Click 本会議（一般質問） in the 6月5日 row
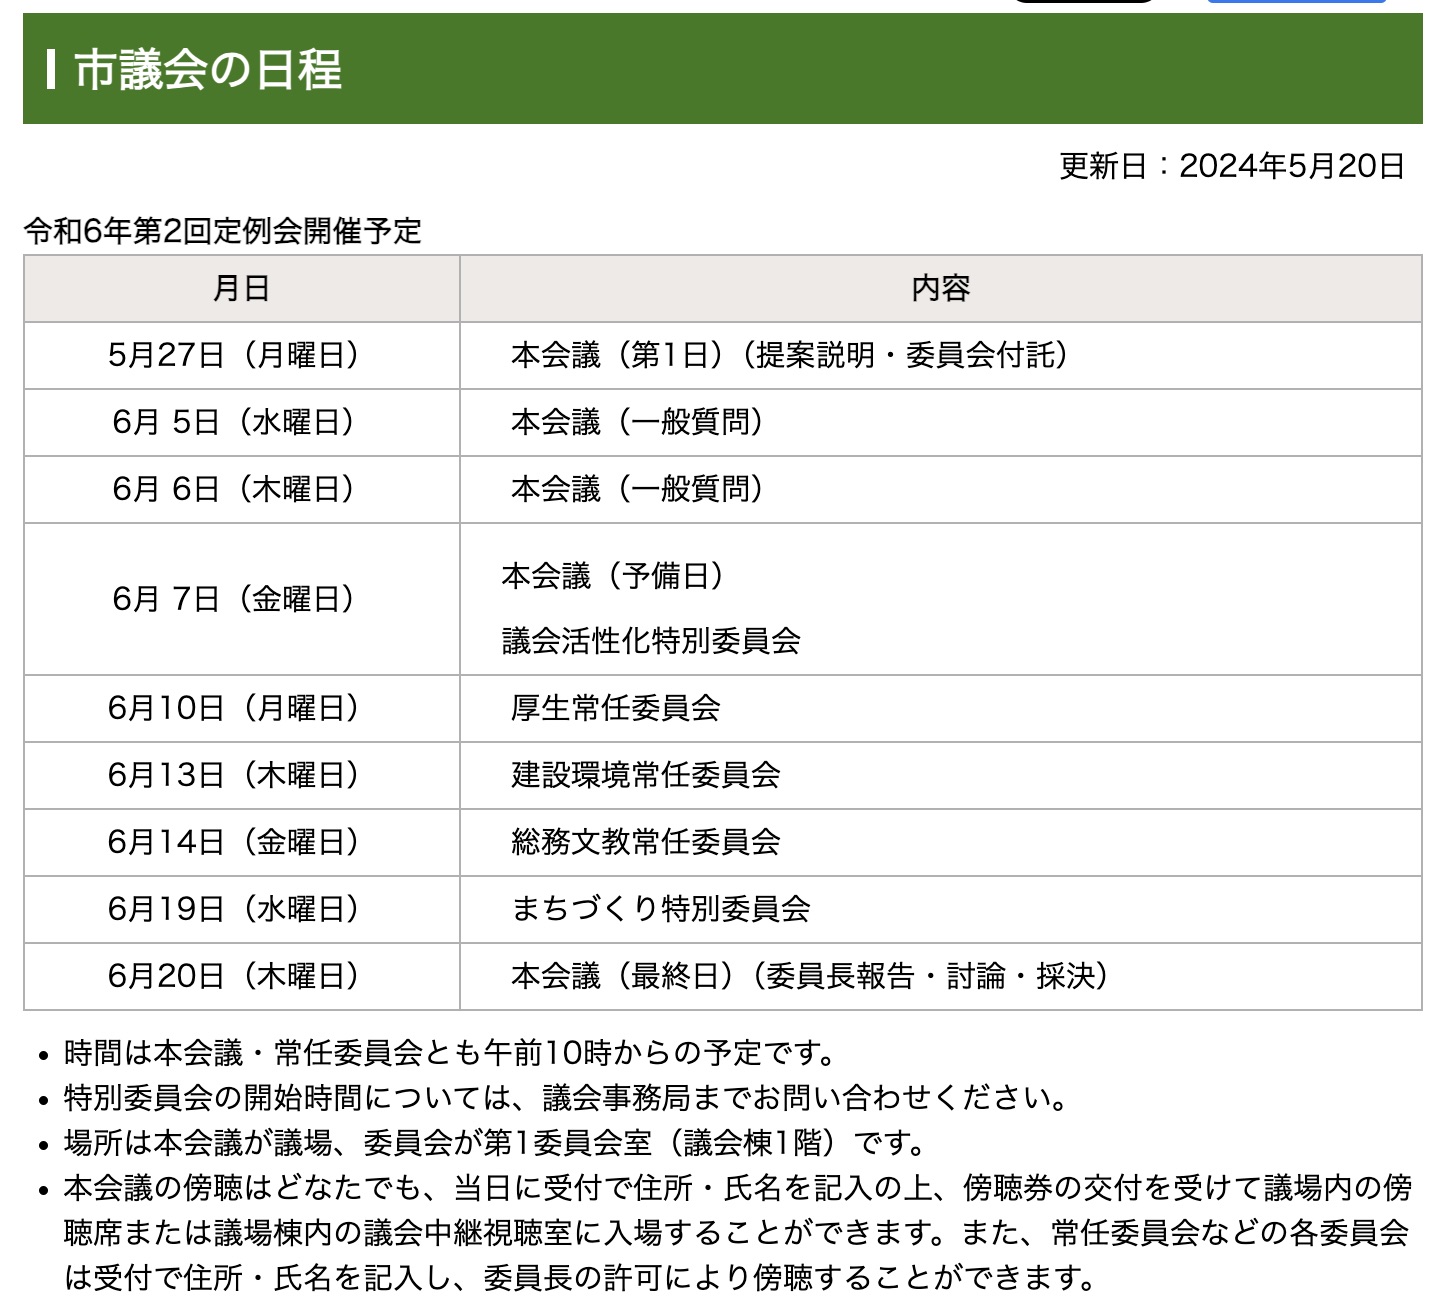Screen dimensions: 1448x1314 coord(941,423)
